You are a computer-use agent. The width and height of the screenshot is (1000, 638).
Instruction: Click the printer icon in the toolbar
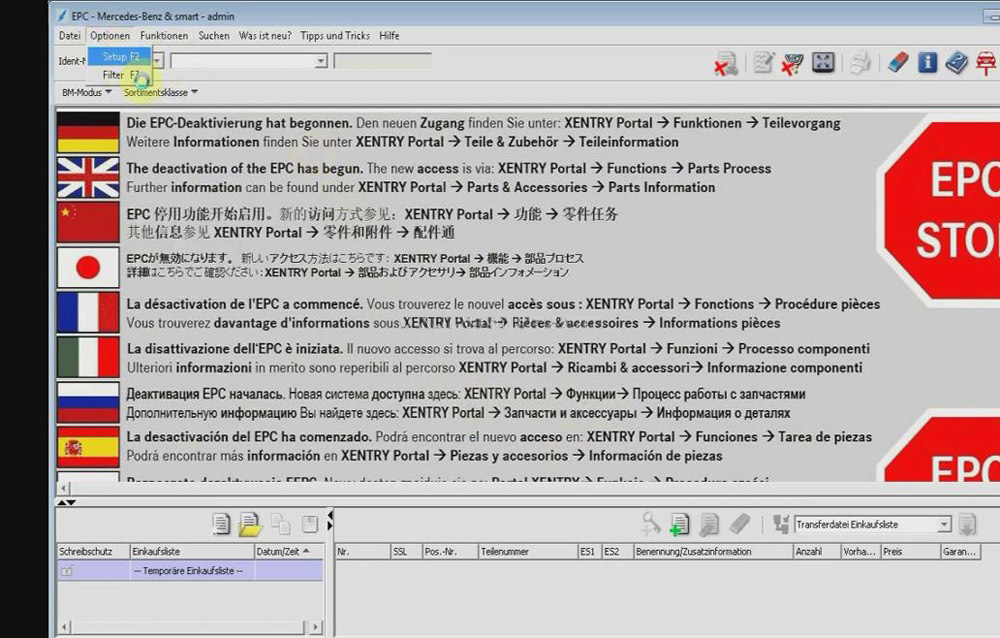point(860,63)
